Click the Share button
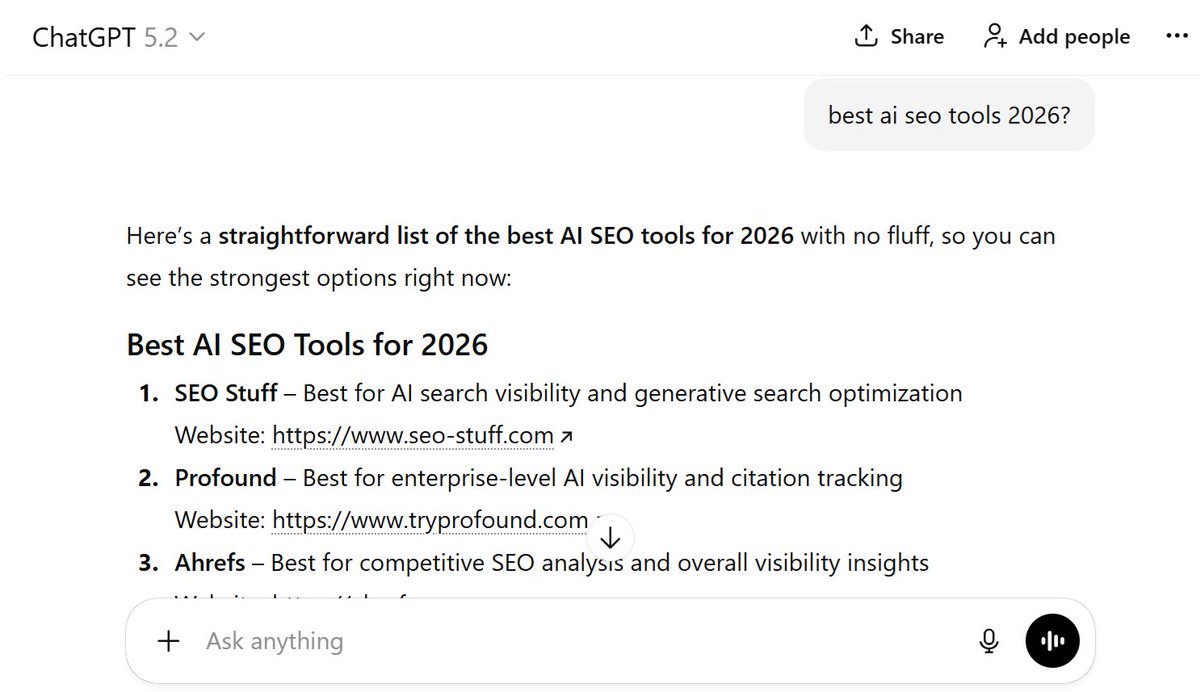 click(x=898, y=37)
